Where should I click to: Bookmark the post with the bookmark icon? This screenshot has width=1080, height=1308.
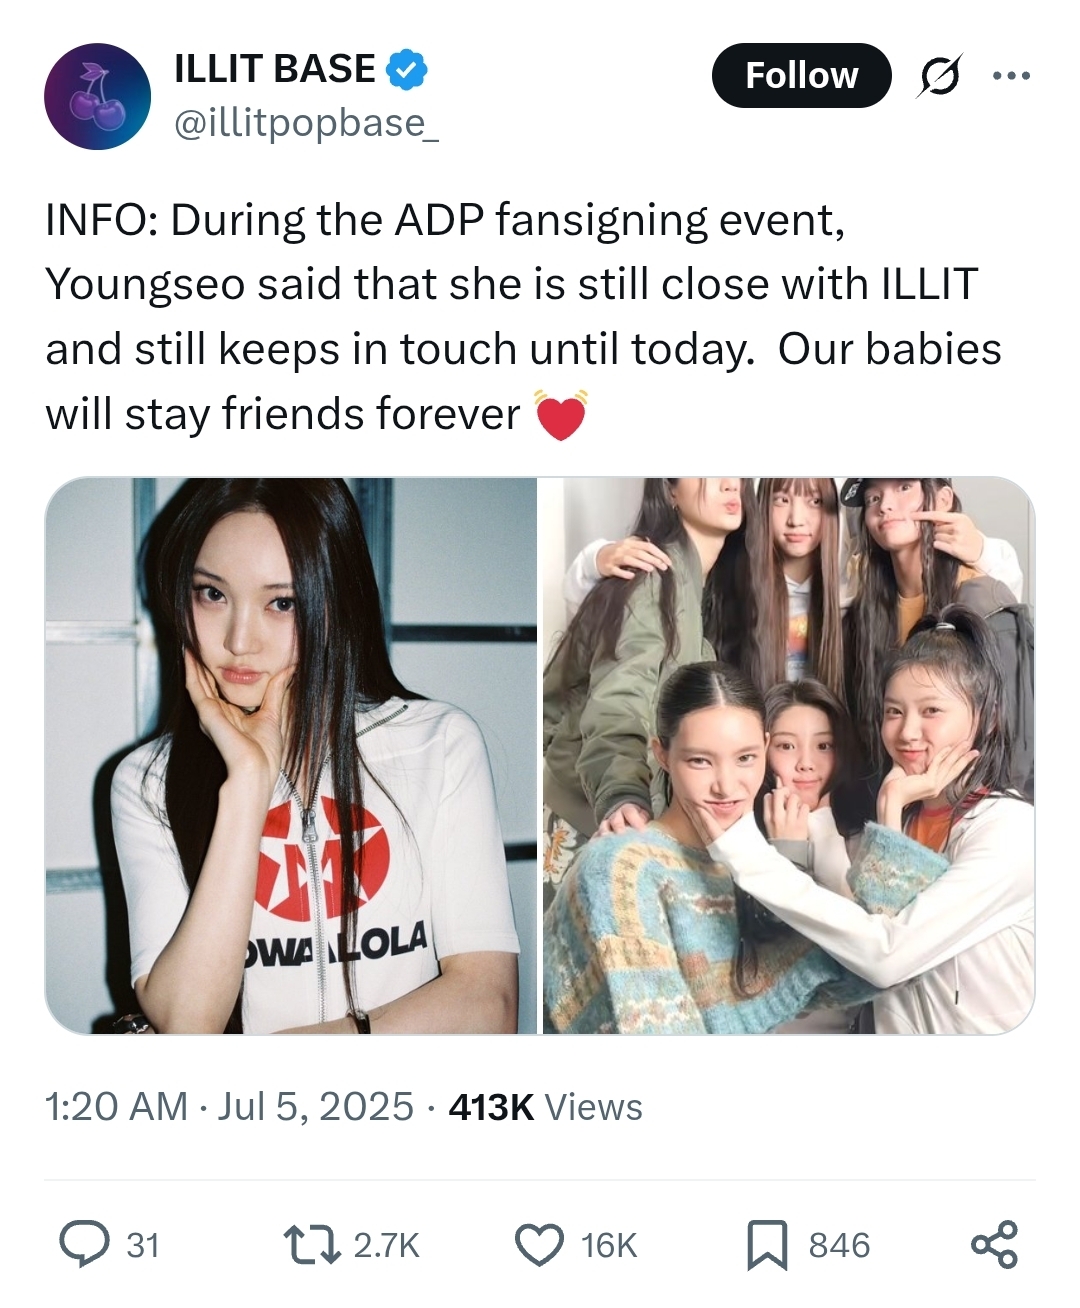pos(767,1246)
